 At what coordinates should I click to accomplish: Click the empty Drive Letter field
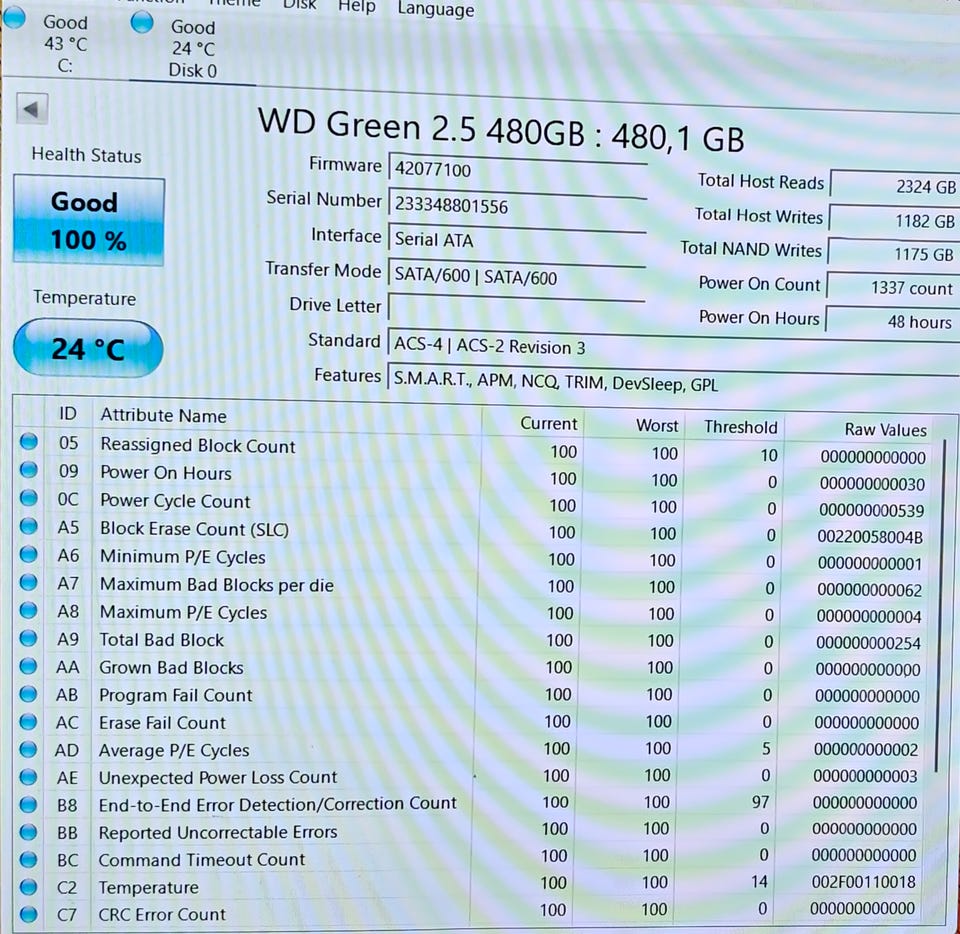click(516, 309)
